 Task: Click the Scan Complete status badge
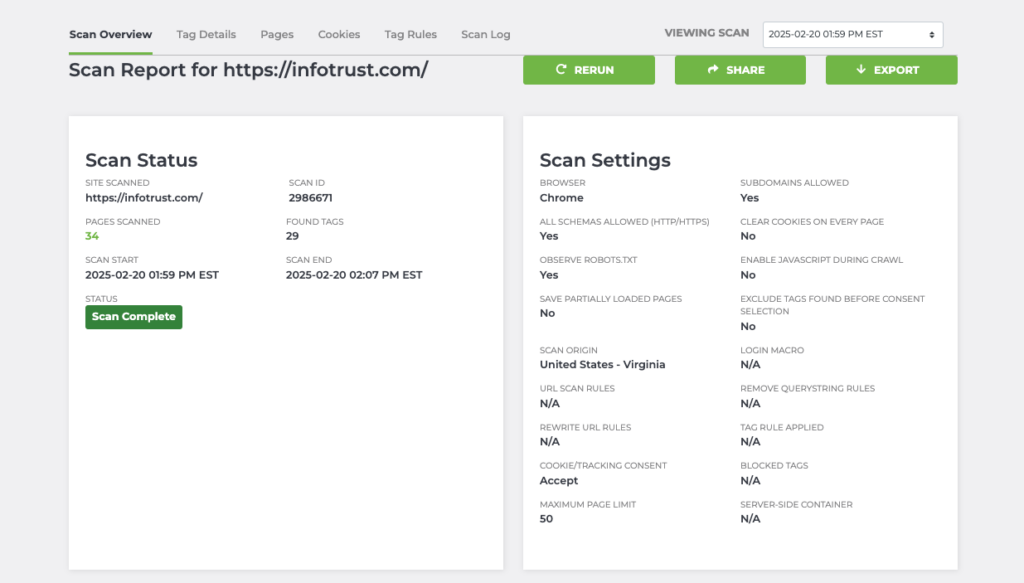134,317
